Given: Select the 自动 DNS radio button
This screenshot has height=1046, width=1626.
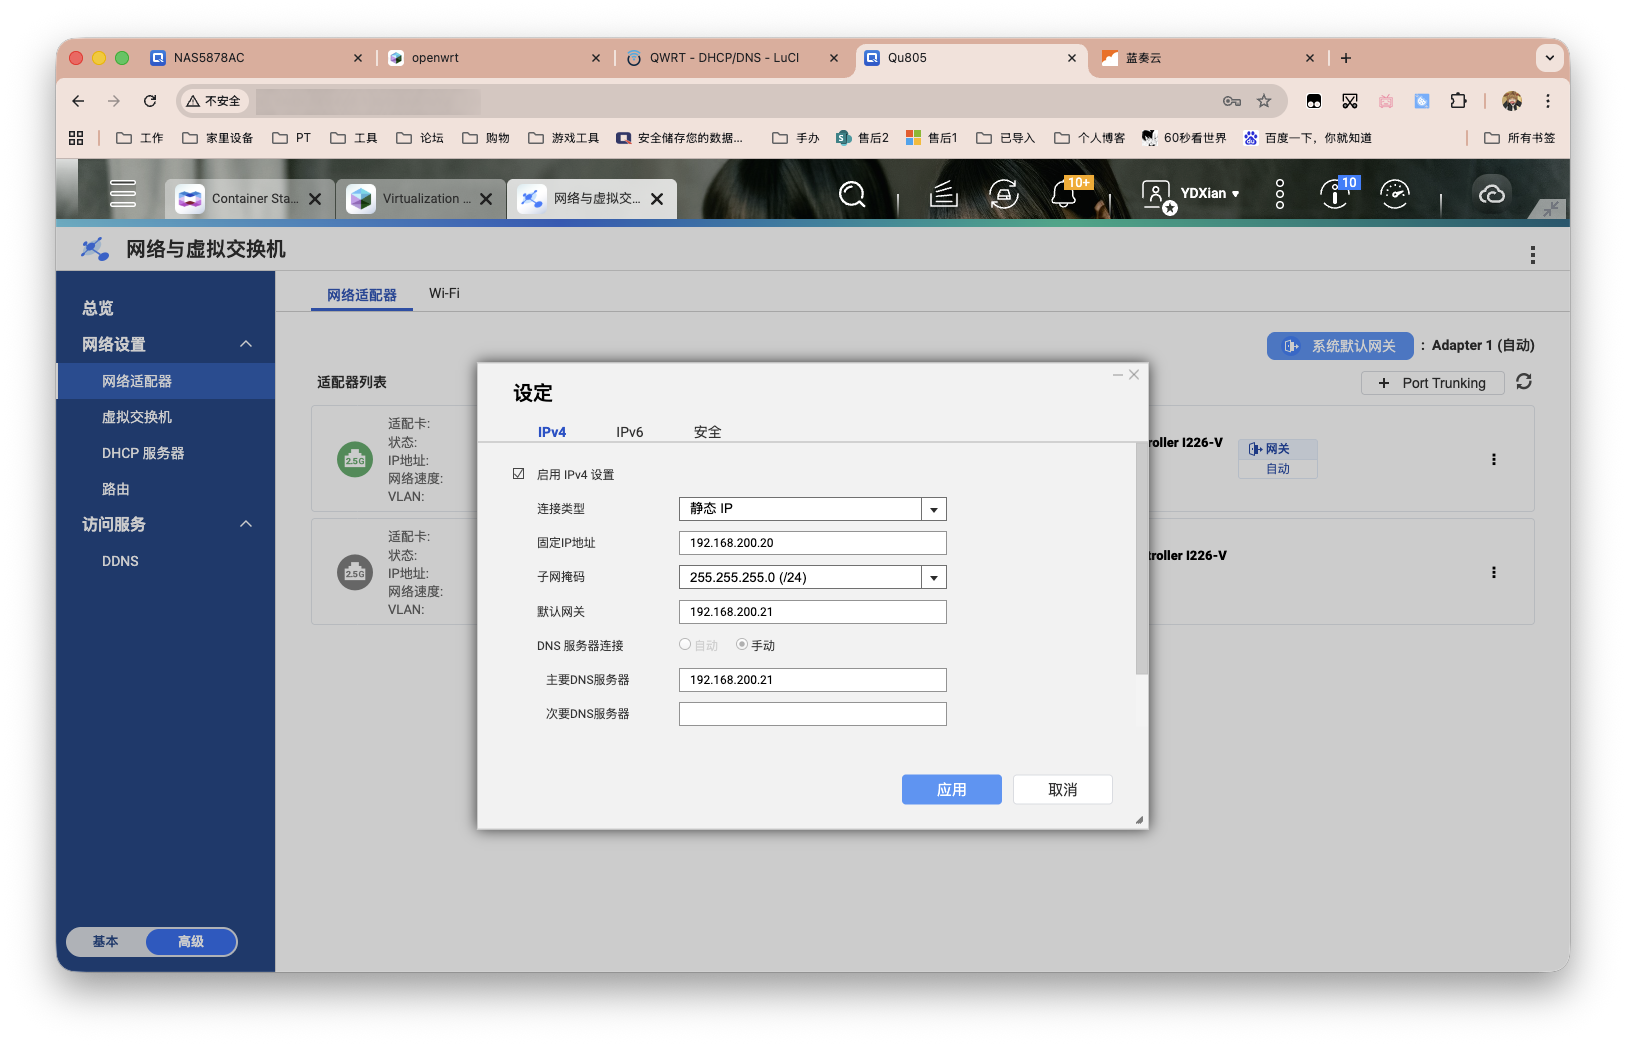Looking at the screenshot, I should (685, 645).
